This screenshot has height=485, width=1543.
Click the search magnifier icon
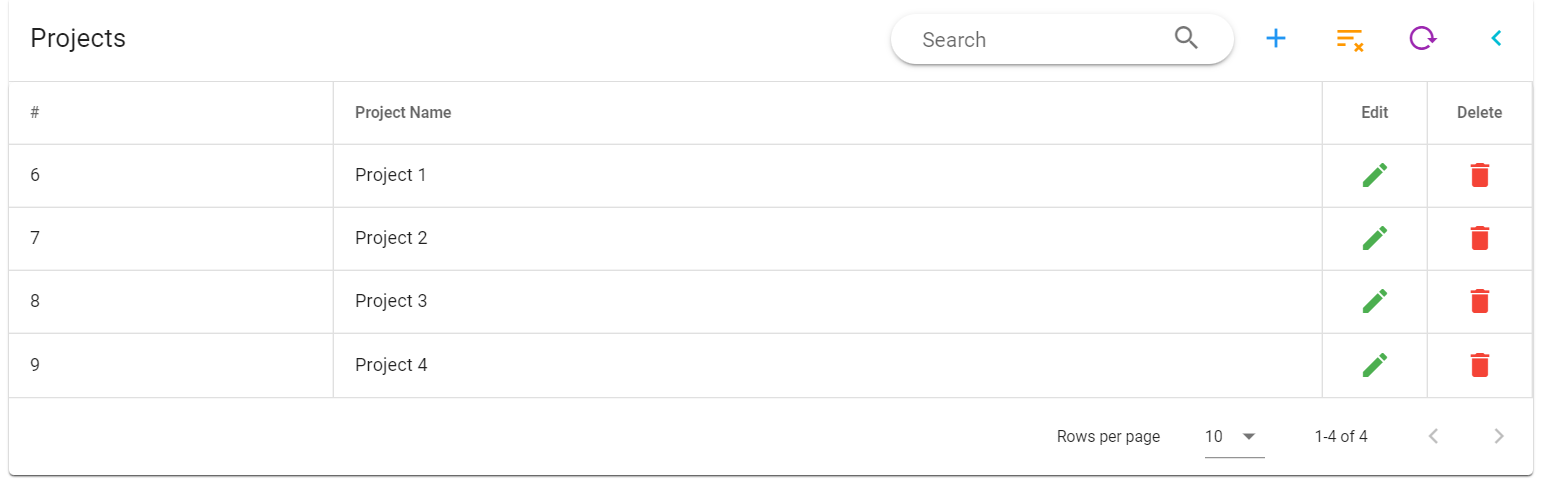pos(1186,39)
